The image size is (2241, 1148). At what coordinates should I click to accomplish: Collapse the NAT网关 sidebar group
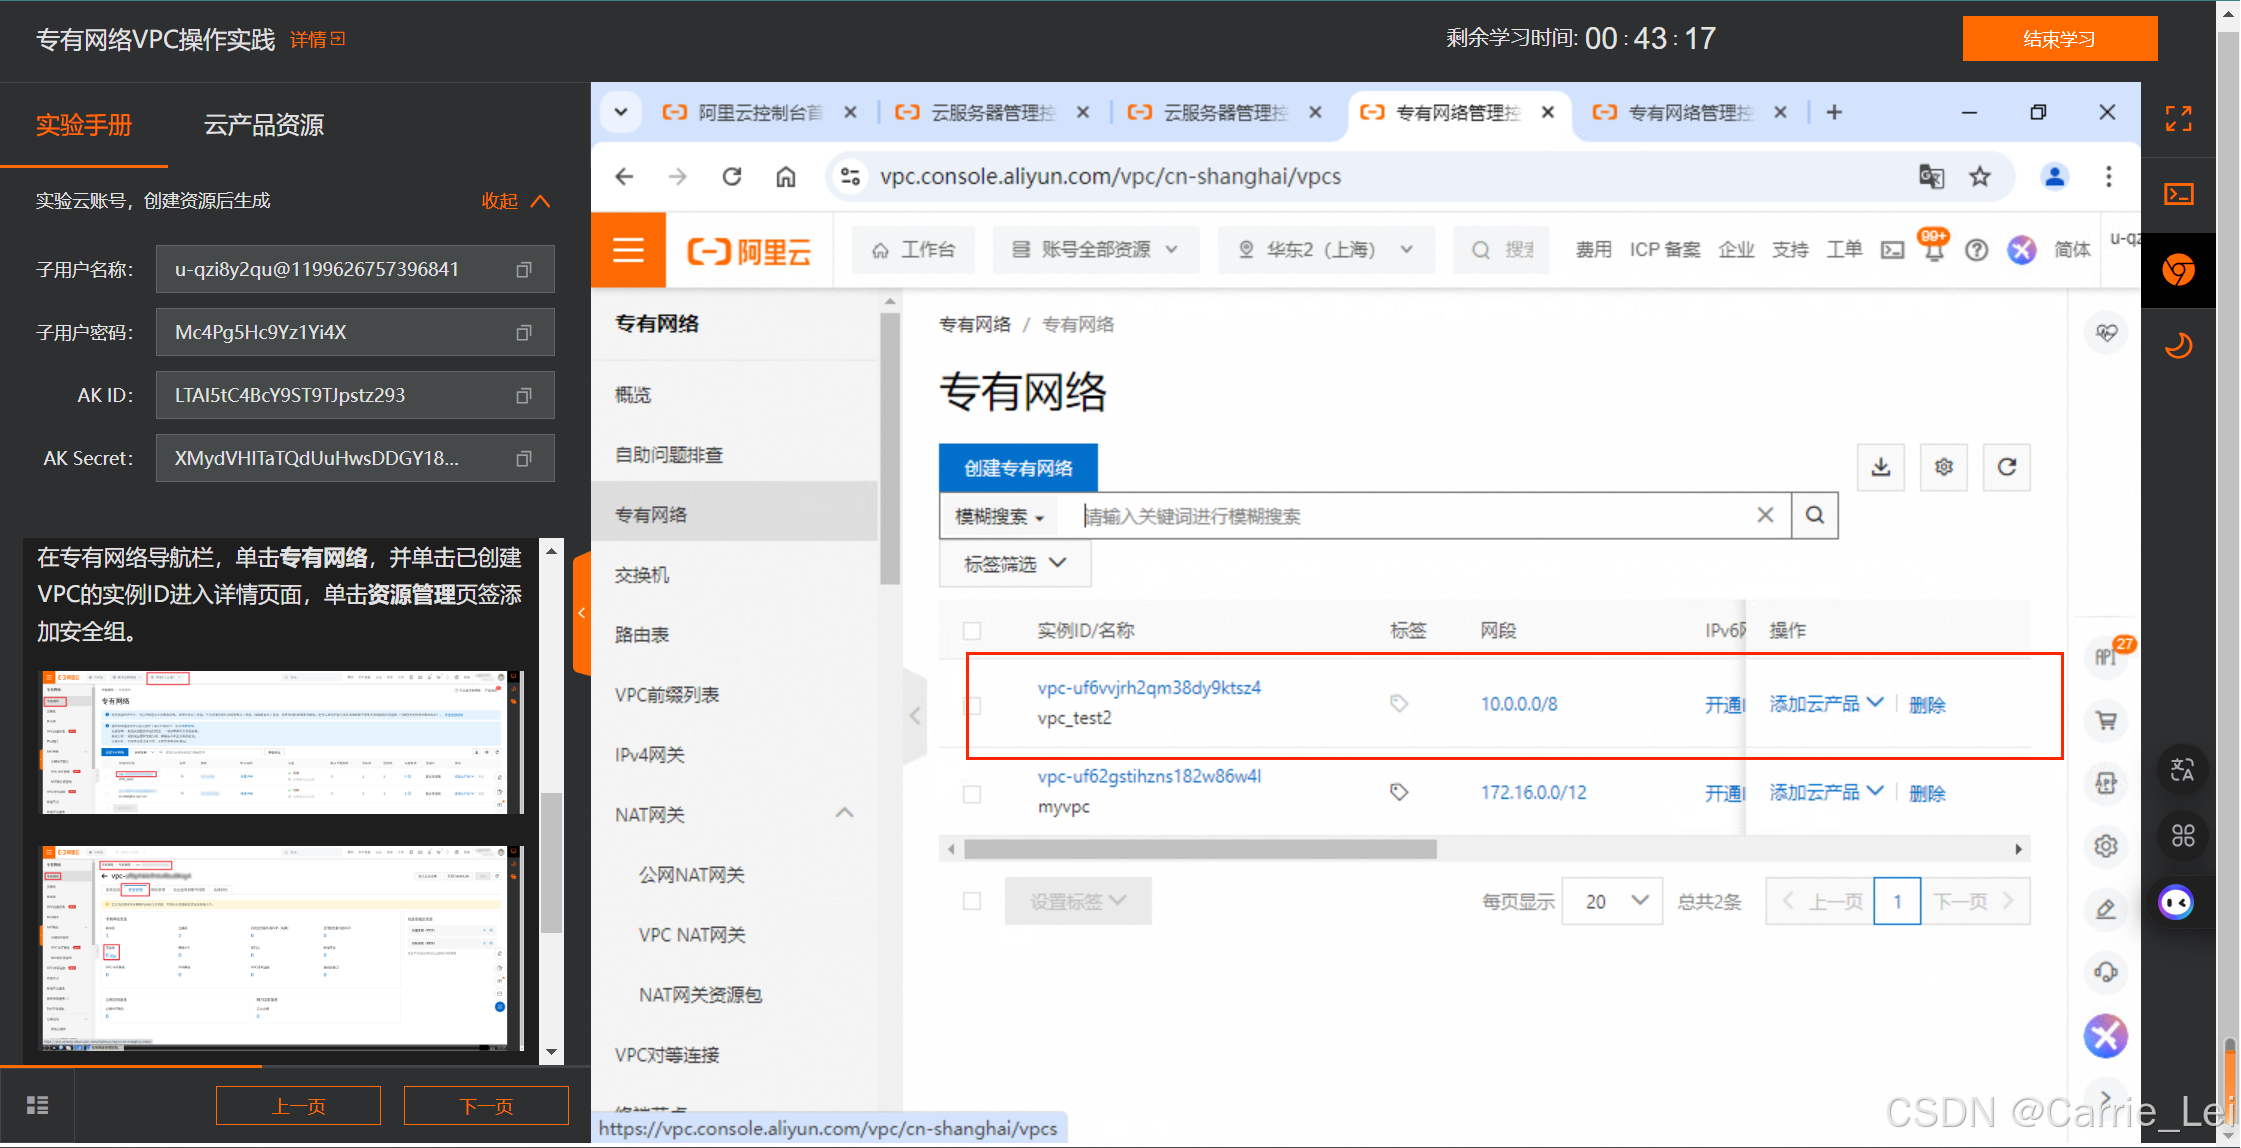click(x=844, y=813)
